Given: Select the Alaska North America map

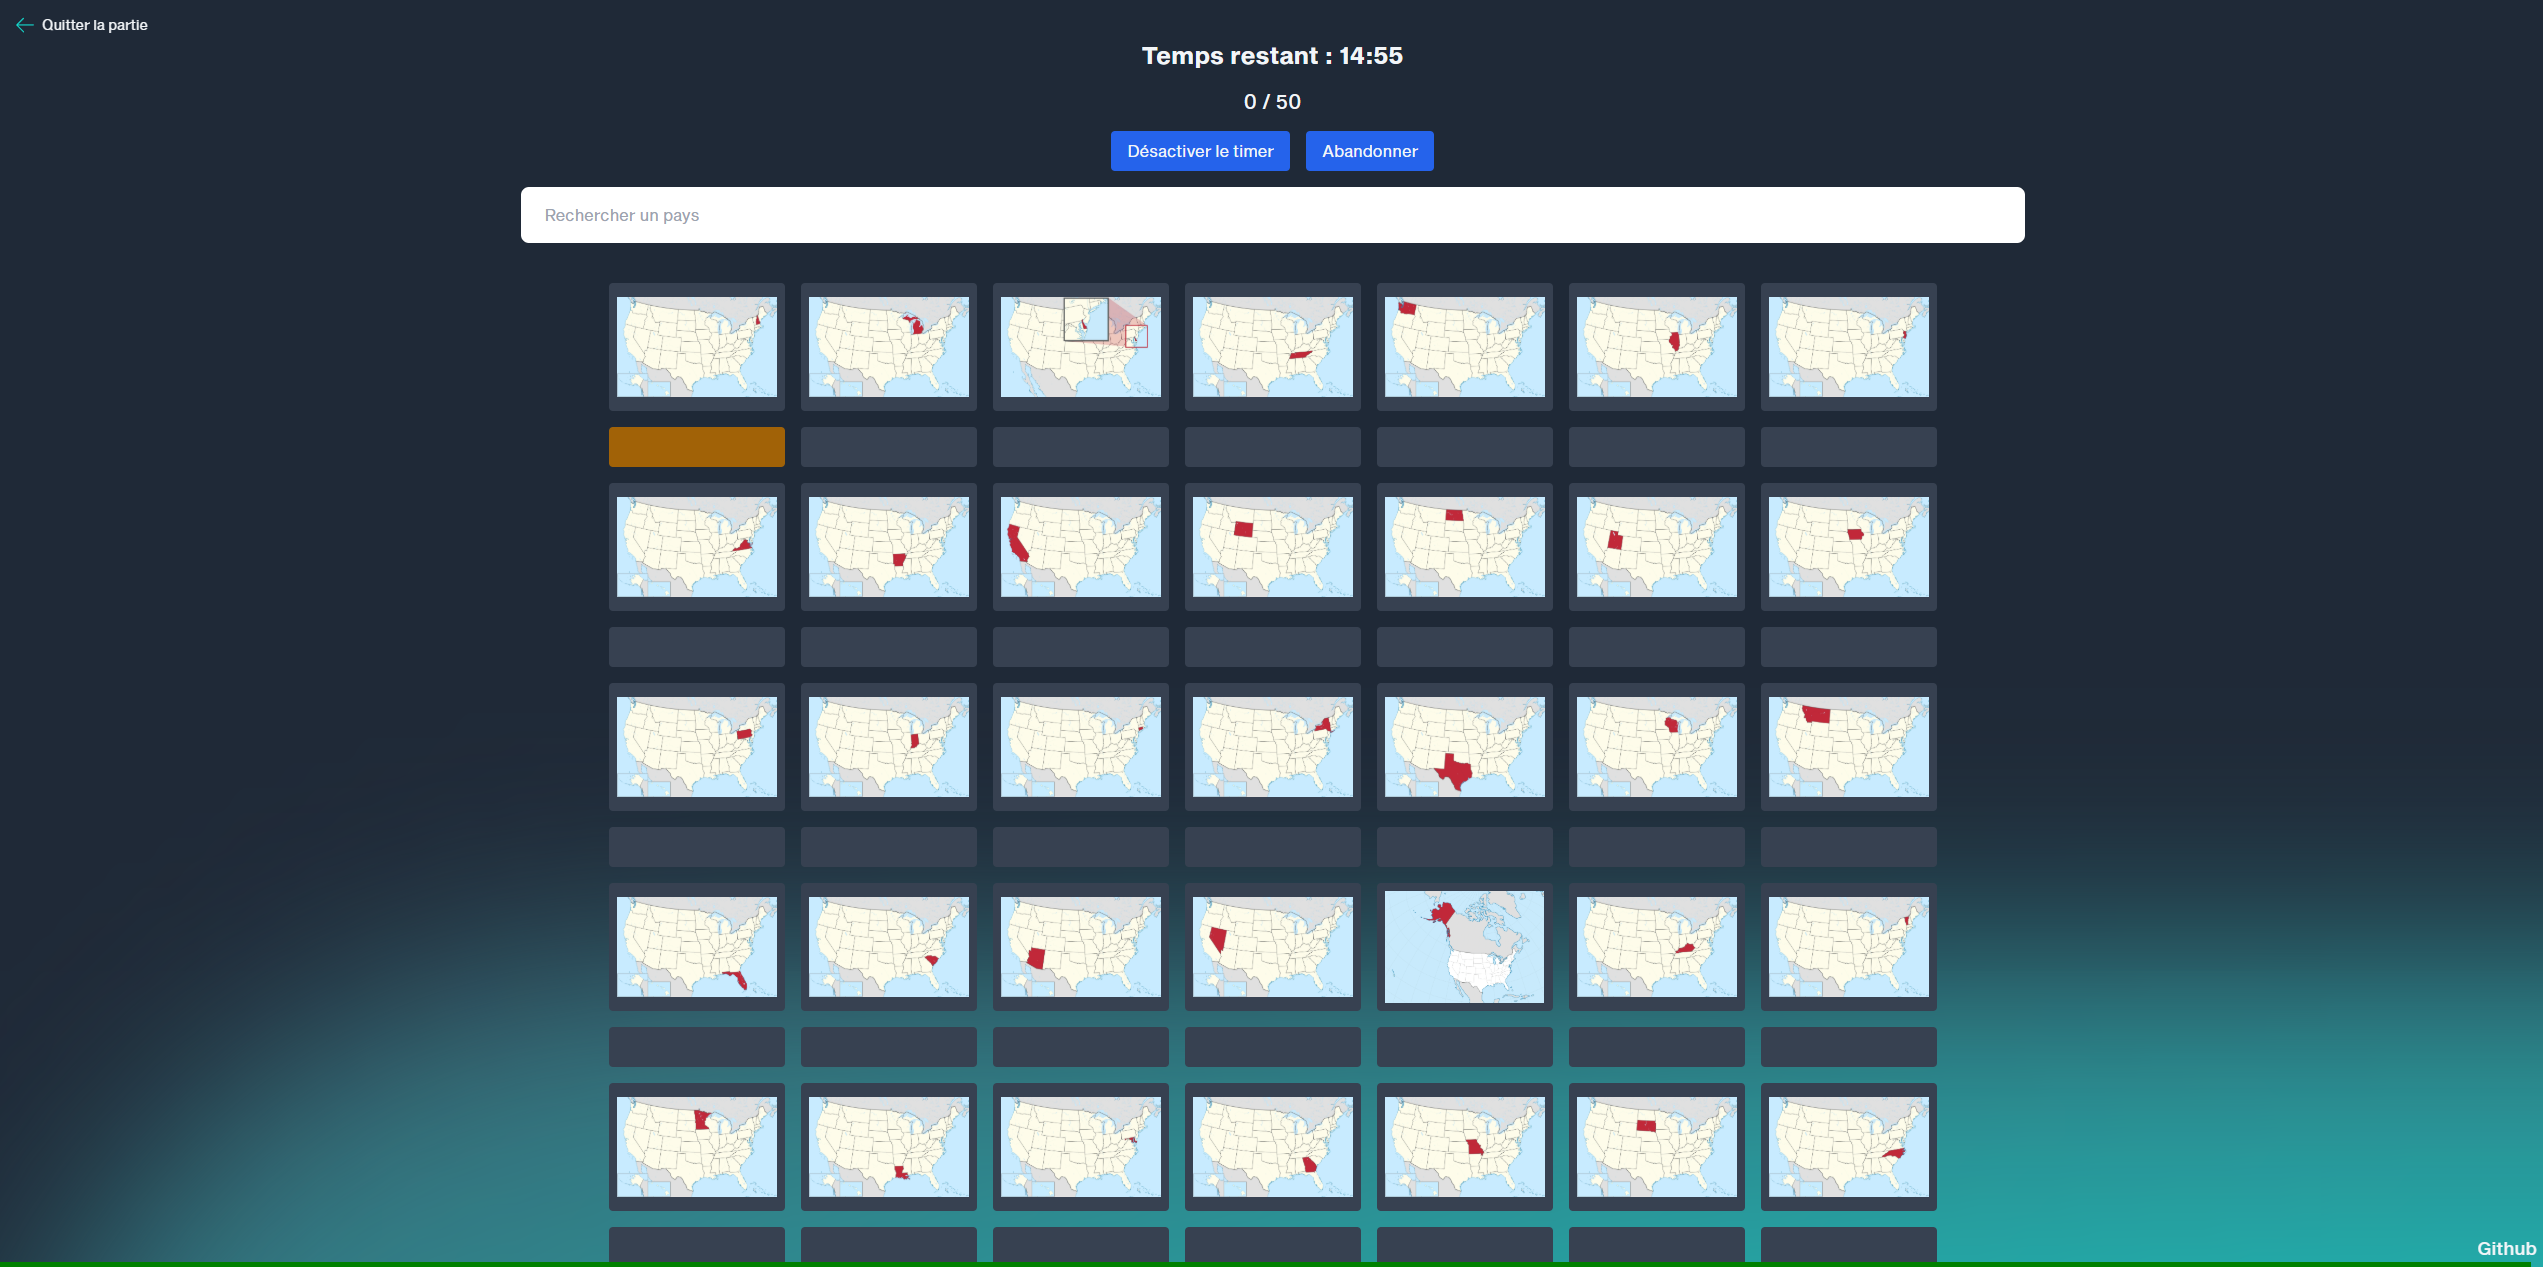Looking at the screenshot, I should click(x=1465, y=947).
